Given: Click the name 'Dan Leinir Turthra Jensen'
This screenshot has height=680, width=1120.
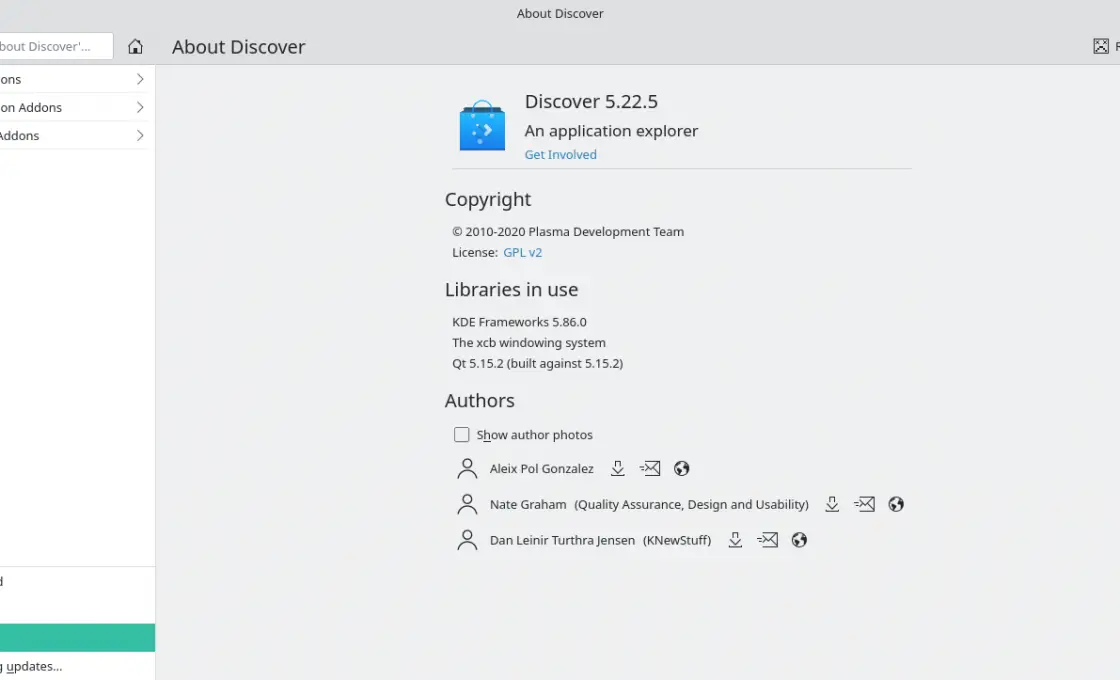Looking at the screenshot, I should pos(562,540).
